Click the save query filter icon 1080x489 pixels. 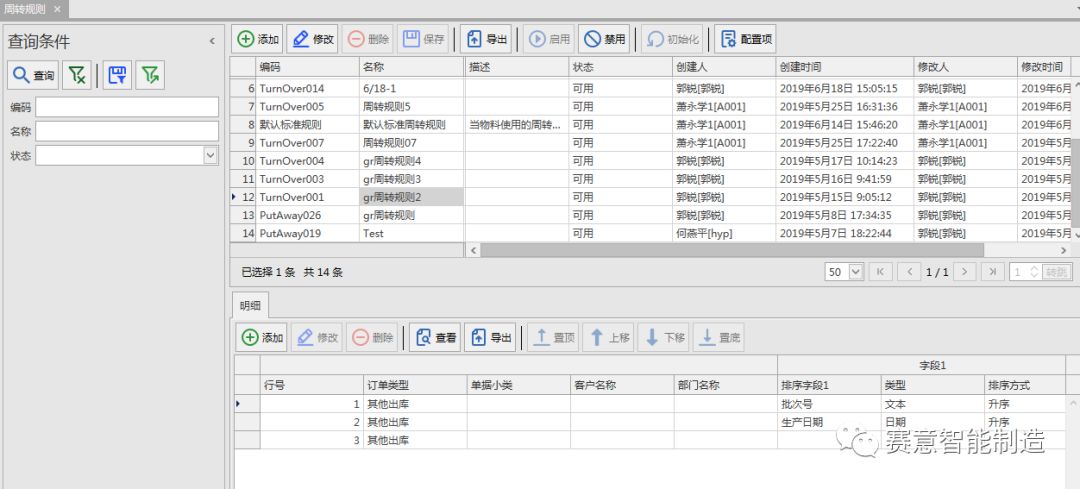click(118, 75)
